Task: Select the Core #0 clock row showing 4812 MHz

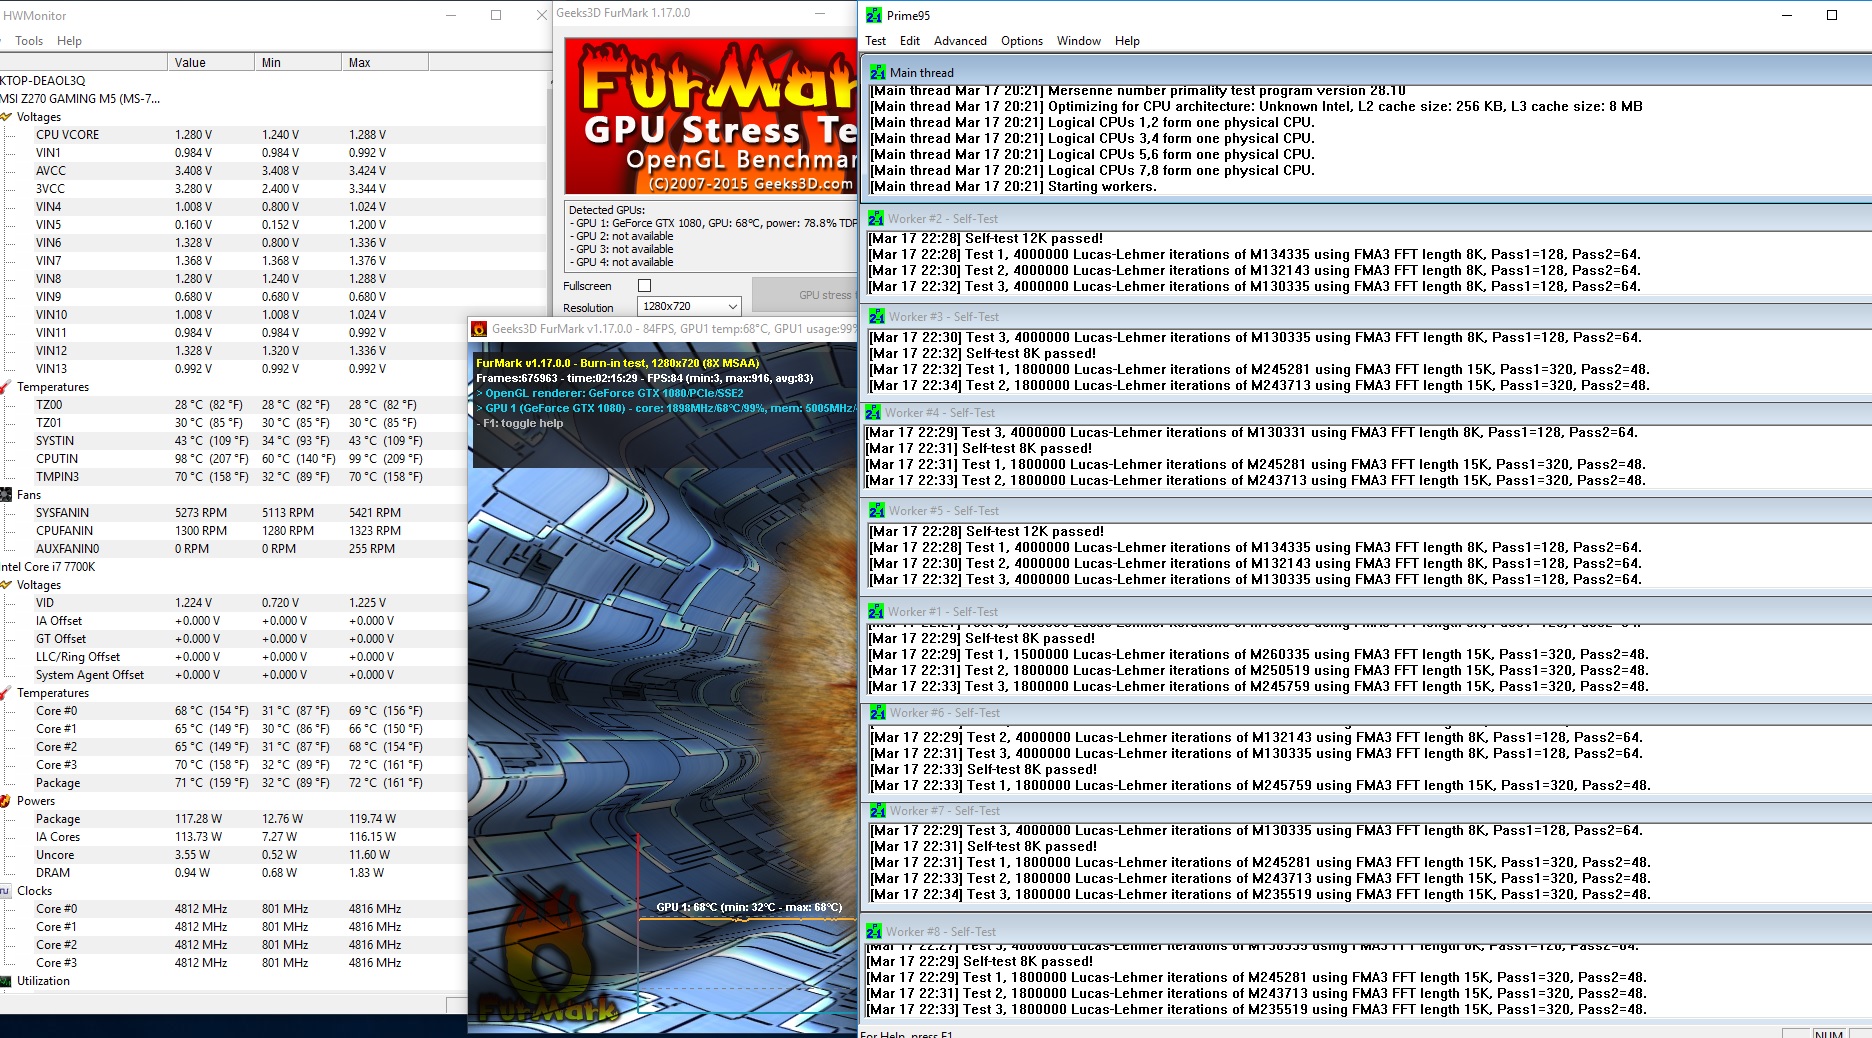Action: [x=233, y=909]
